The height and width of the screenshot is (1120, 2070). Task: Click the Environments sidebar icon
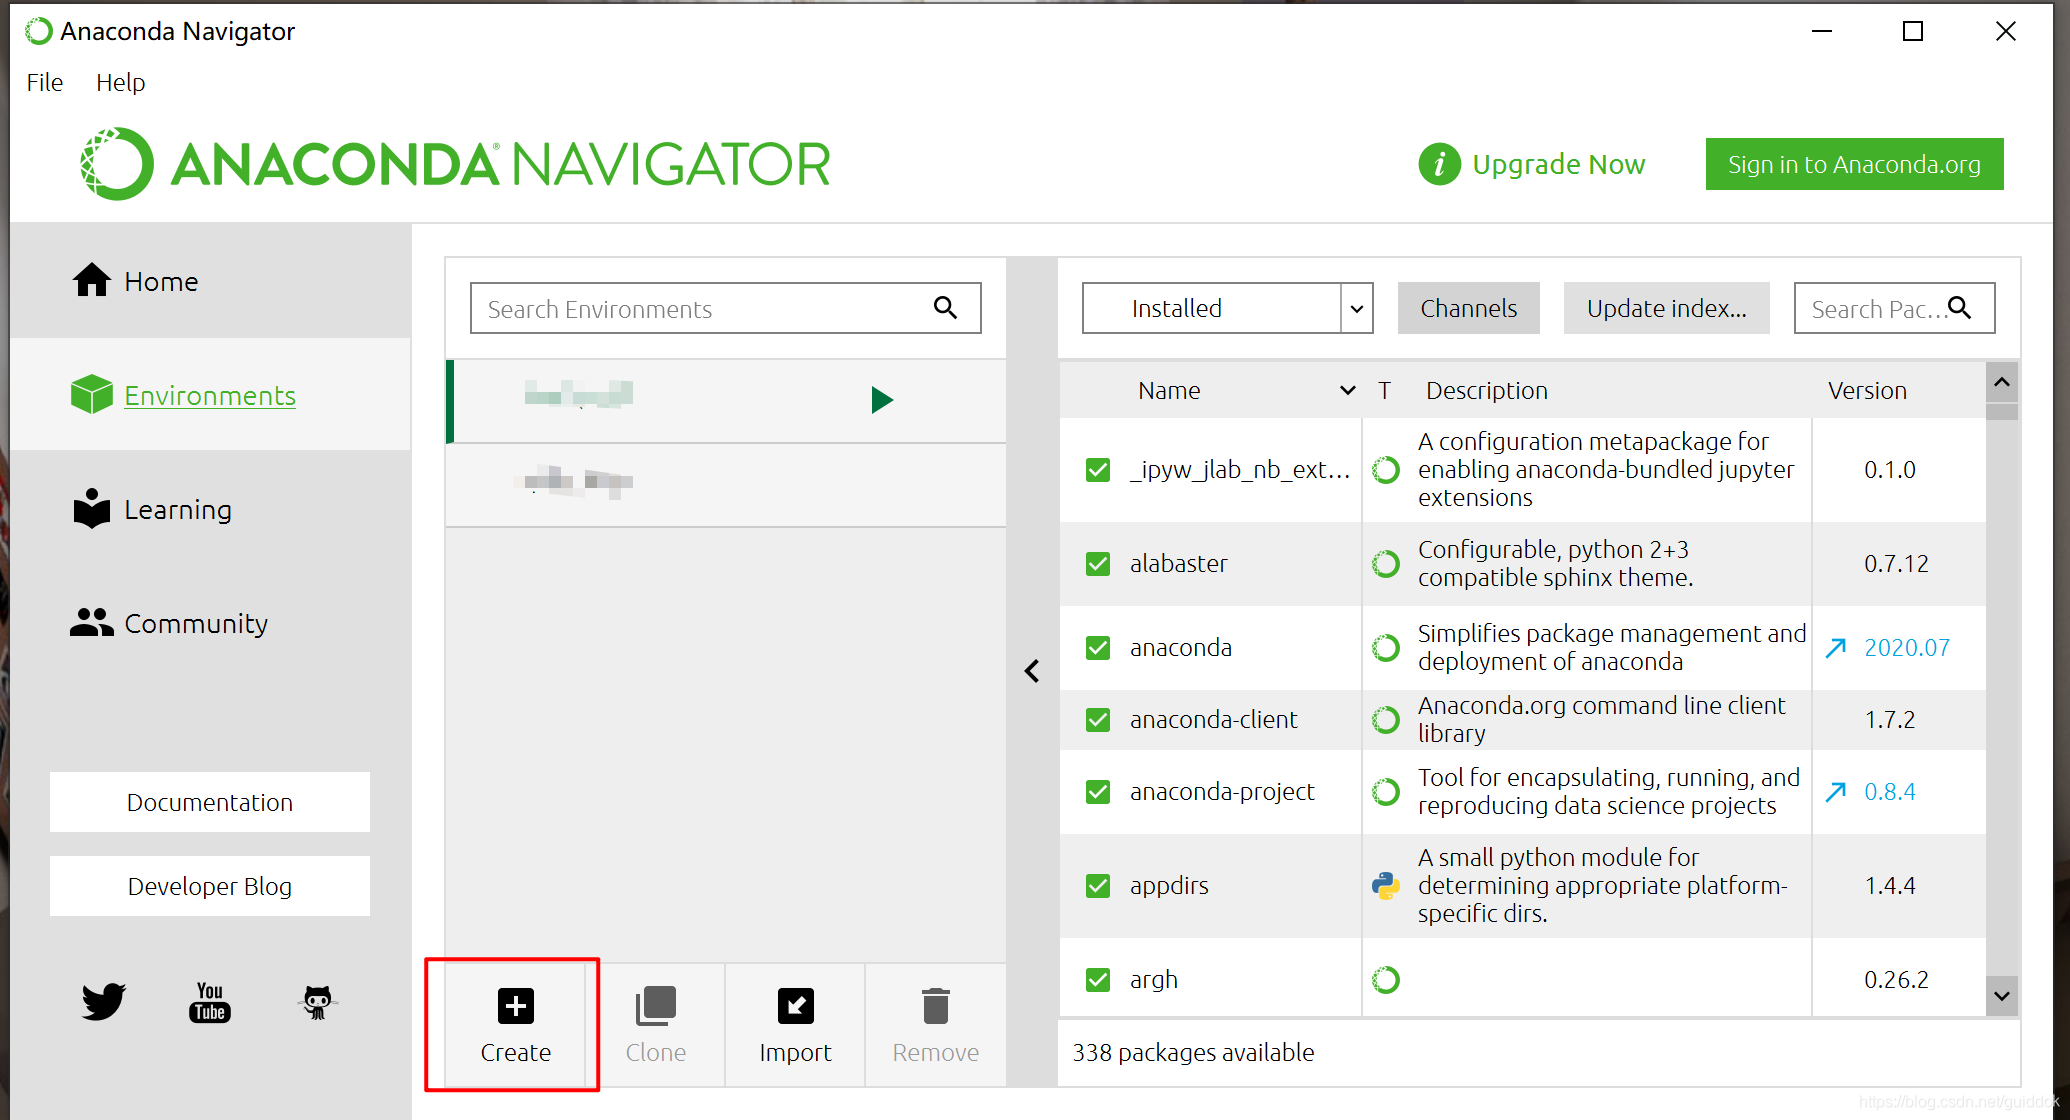coord(88,396)
